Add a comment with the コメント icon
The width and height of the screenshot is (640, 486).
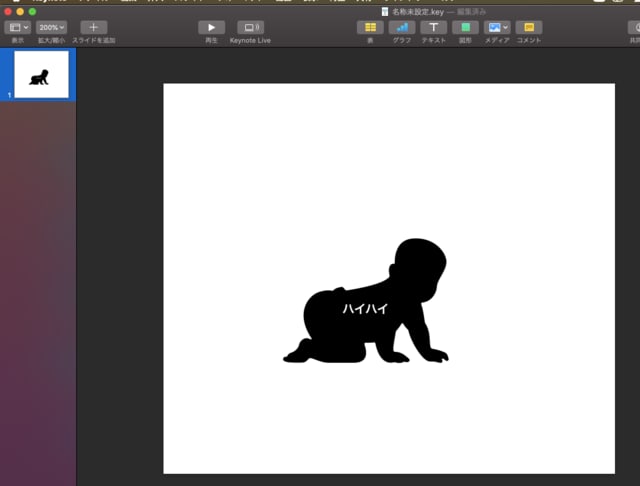529,27
